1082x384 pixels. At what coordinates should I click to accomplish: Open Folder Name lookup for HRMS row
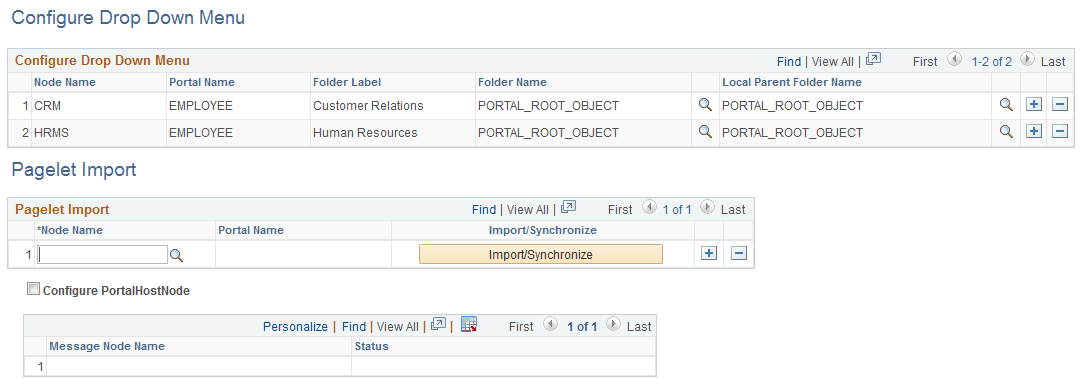[705, 131]
